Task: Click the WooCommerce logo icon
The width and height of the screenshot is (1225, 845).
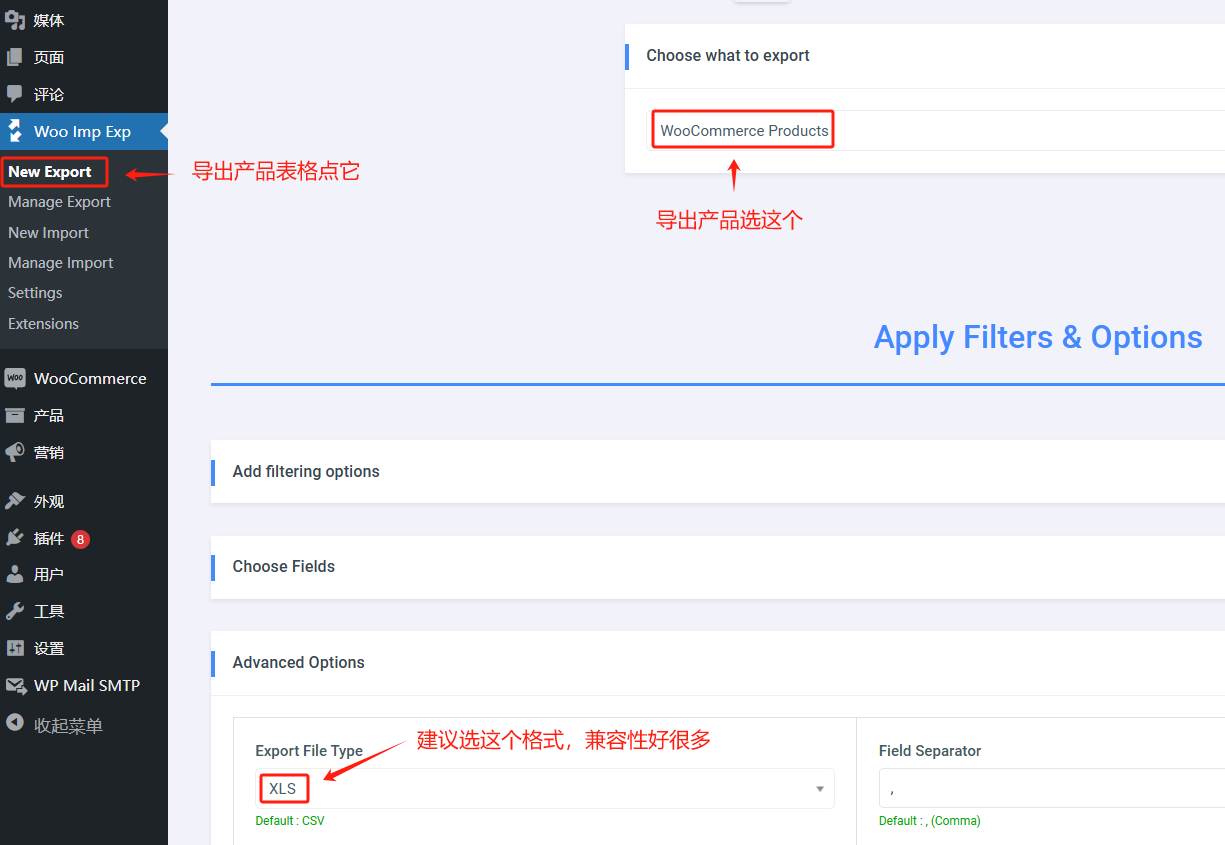Action: [15, 378]
